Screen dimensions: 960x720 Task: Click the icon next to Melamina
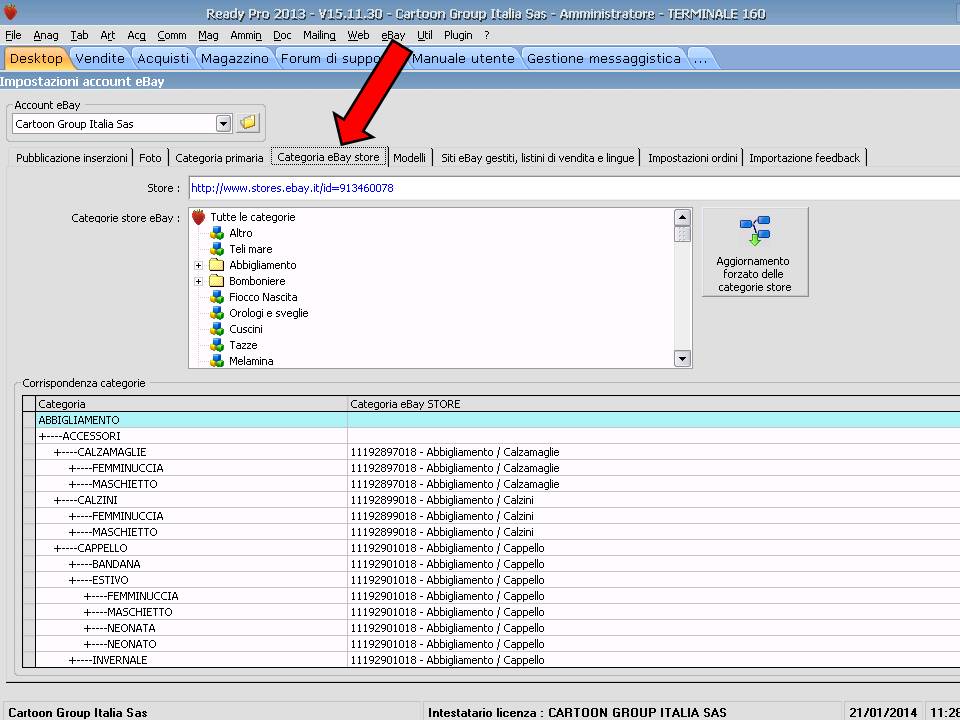[x=217, y=361]
